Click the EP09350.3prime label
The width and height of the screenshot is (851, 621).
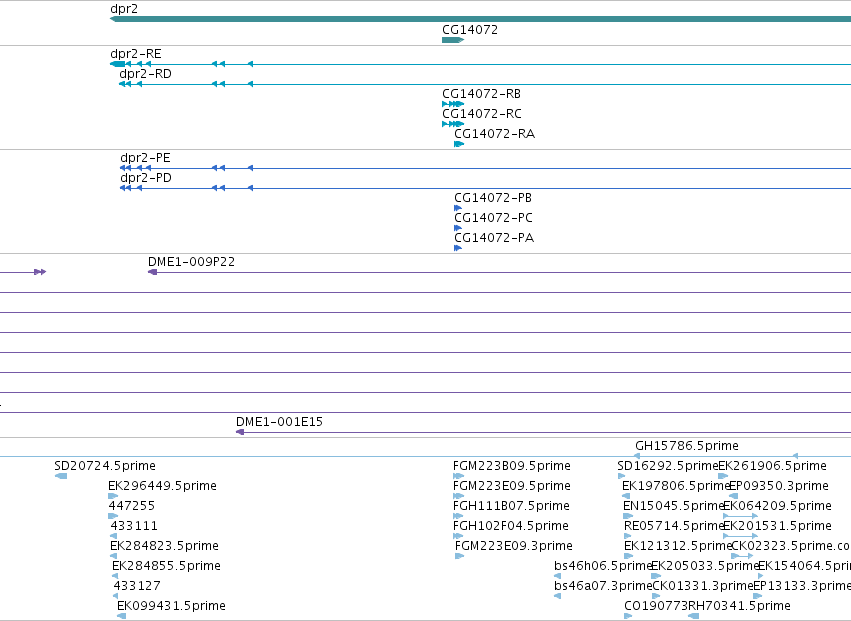[x=779, y=486]
